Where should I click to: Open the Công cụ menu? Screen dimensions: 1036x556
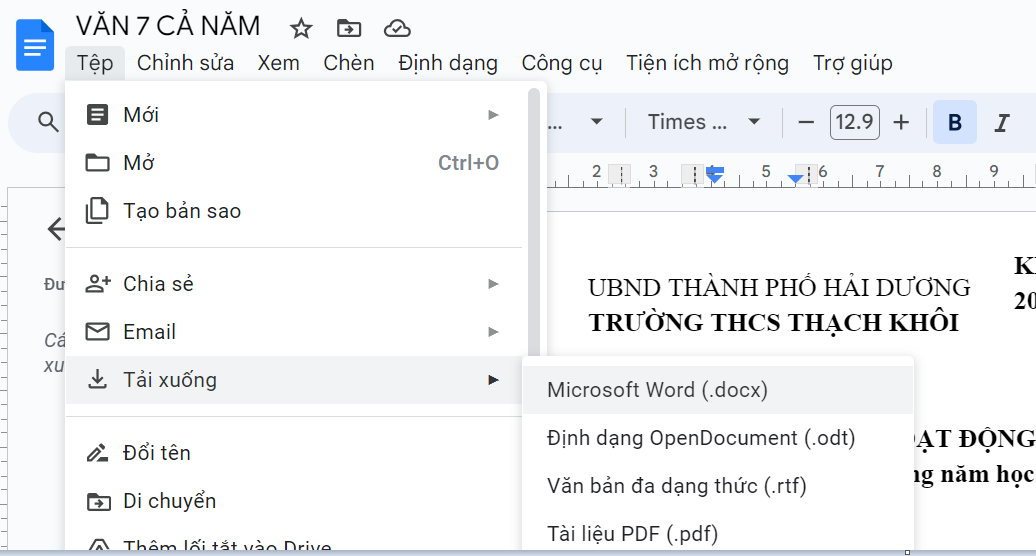pyautogui.click(x=562, y=63)
